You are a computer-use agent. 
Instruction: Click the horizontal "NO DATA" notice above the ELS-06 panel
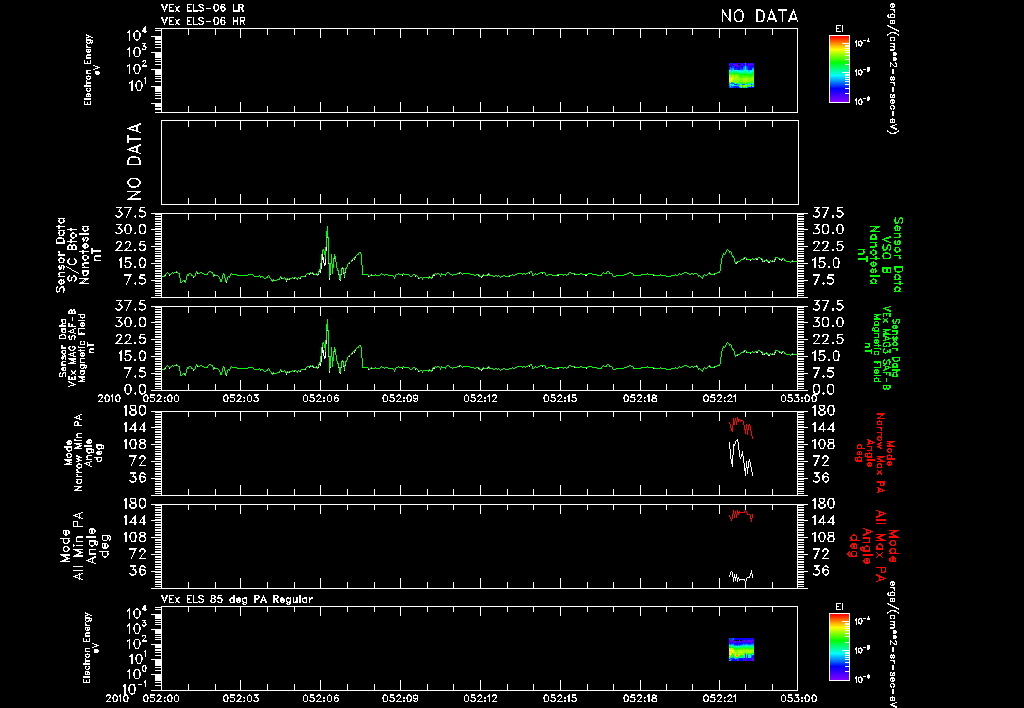tap(759, 16)
